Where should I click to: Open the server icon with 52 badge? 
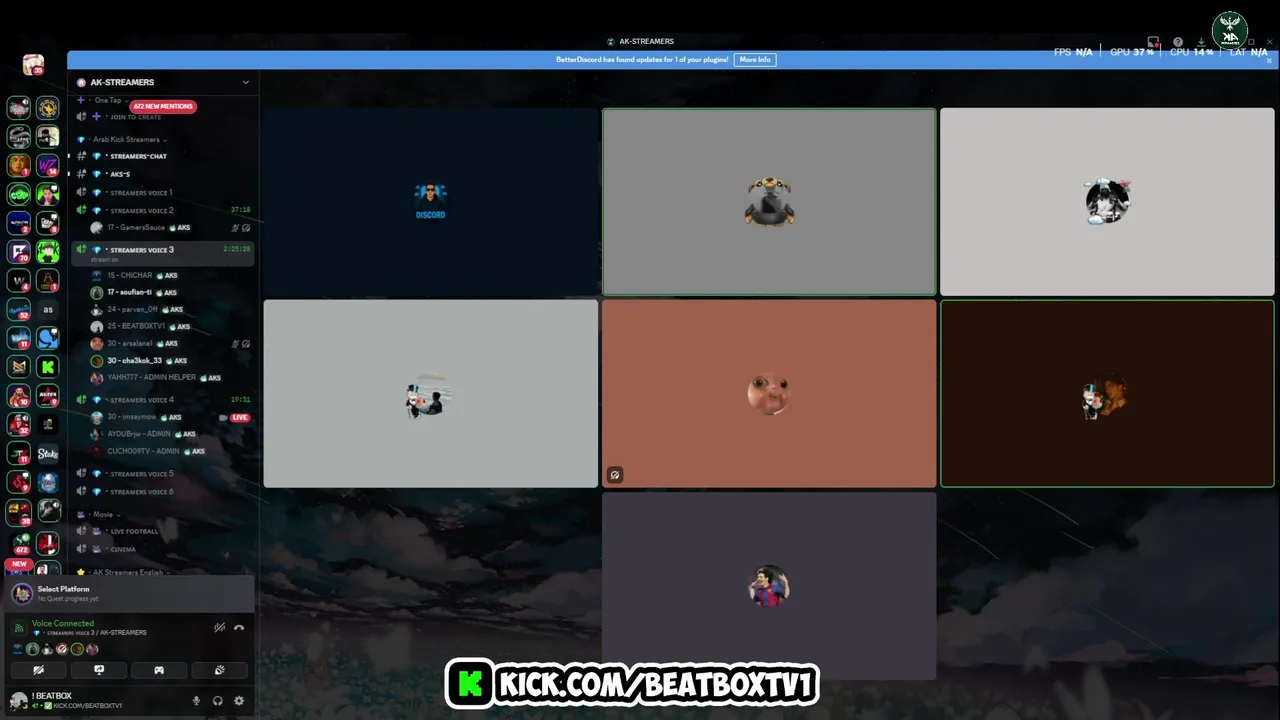click(x=19, y=310)
